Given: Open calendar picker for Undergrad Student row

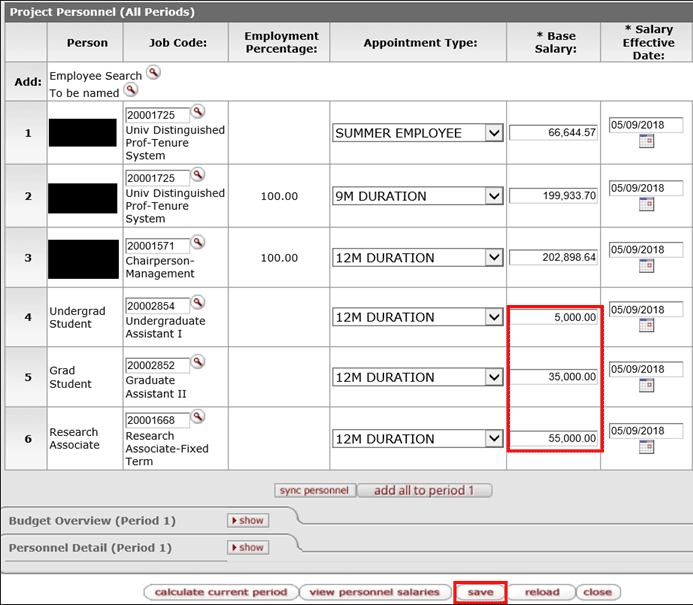Looking at the screenshot, I should 646,326.
